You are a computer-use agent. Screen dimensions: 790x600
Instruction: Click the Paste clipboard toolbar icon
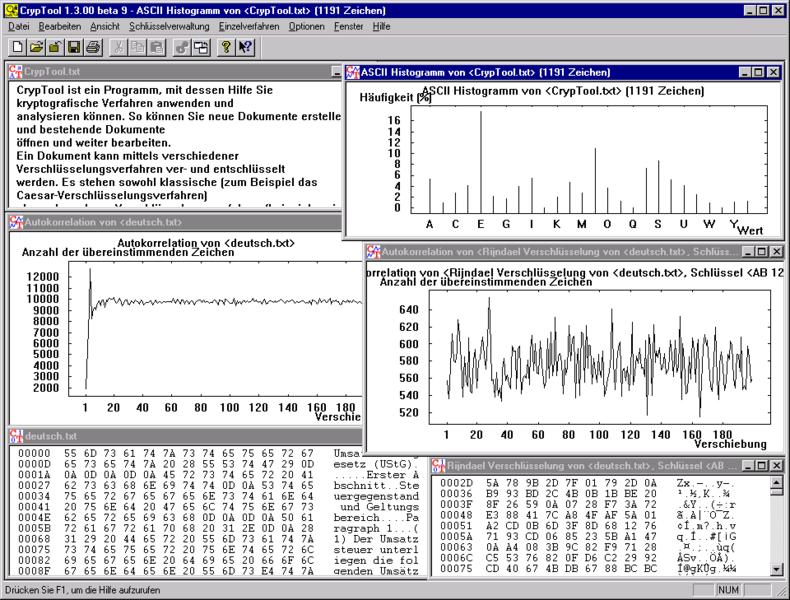(x=156, y=47)
